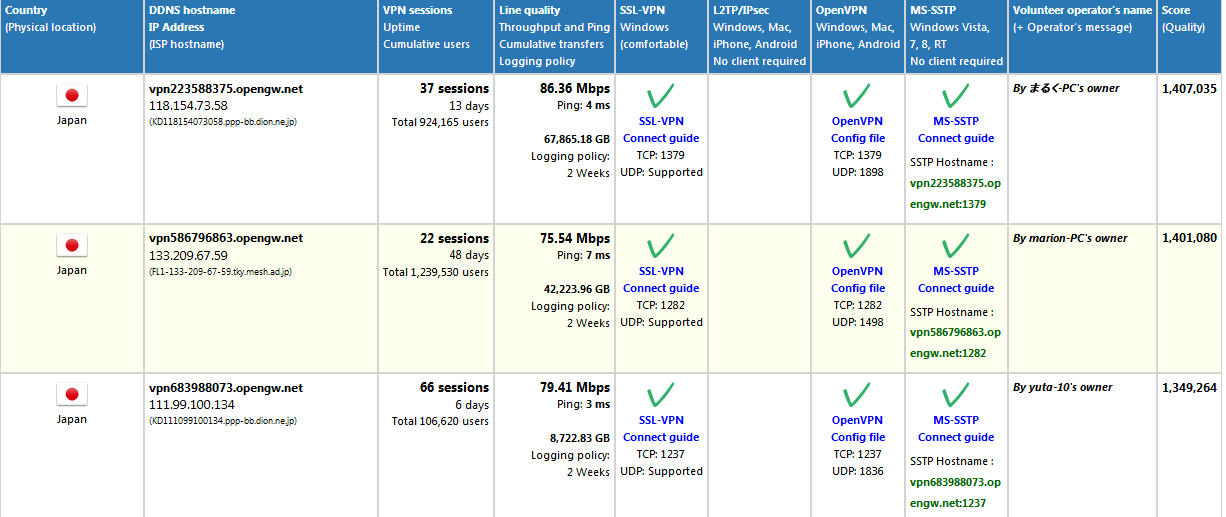Screen dimensions: 1226x517
Task: Click the Japan flag for vpn223588375 row
Action: pos(71,96)
